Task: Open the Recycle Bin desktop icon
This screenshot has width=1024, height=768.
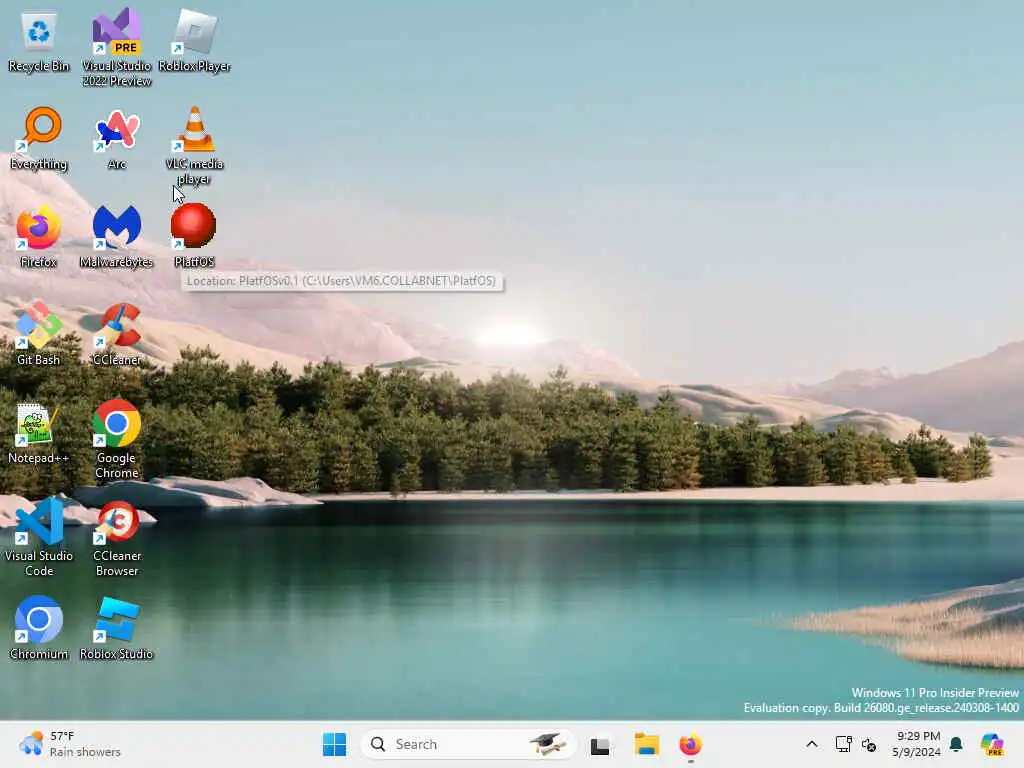Action: (39, 42)
